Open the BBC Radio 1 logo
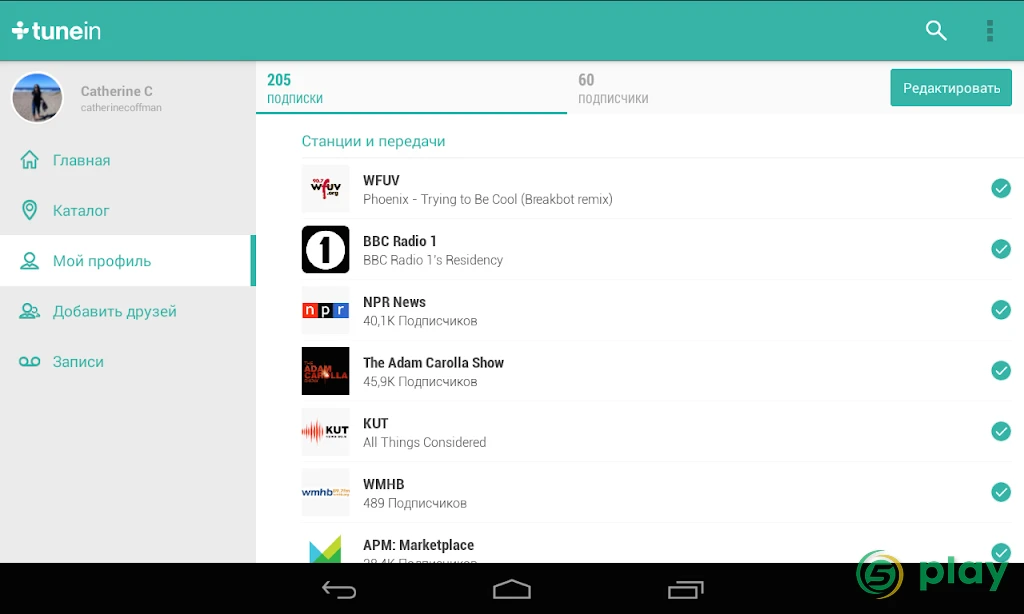The height and width of the screenshot is (614, 1024). (325, 249)
